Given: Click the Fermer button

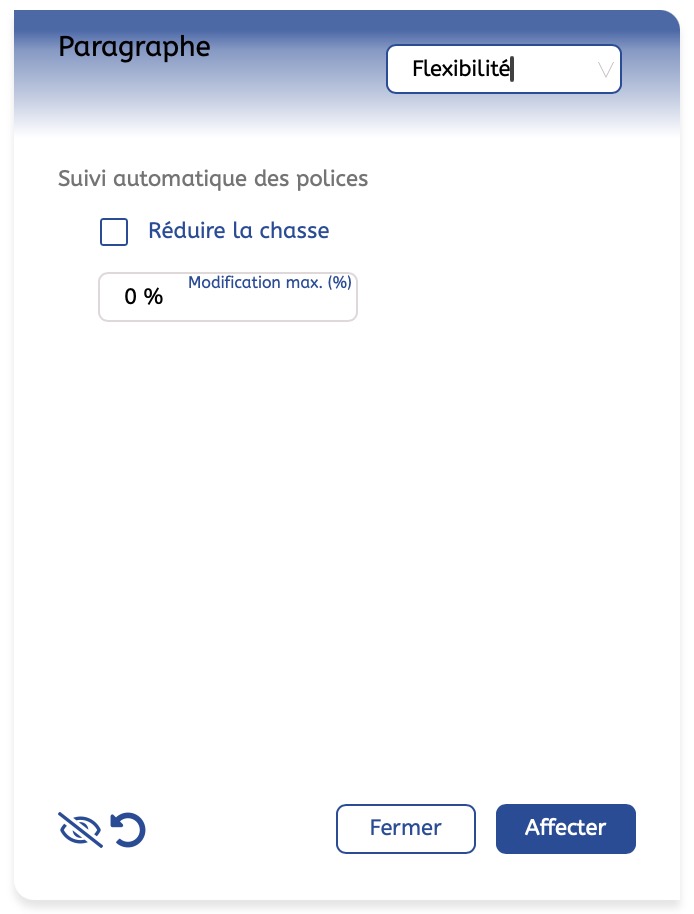Looking at the screenshot, I should pos(406,828).
